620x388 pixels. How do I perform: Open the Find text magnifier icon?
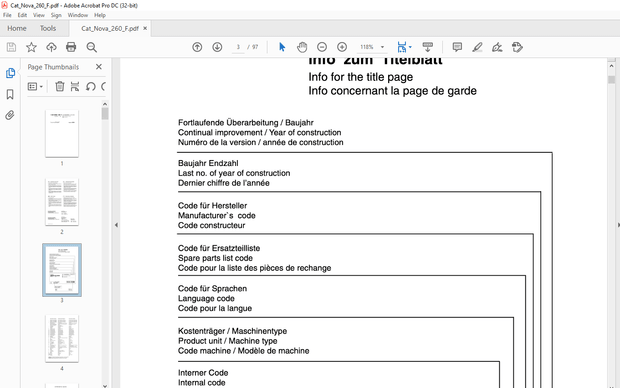(92, 47)
